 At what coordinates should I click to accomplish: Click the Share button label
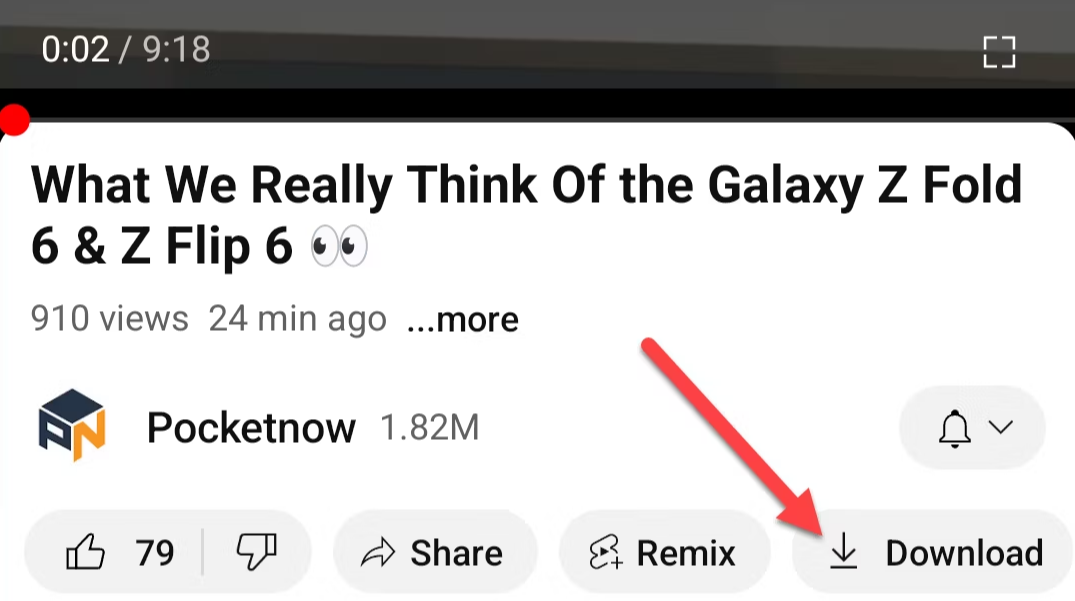point(457,553)
